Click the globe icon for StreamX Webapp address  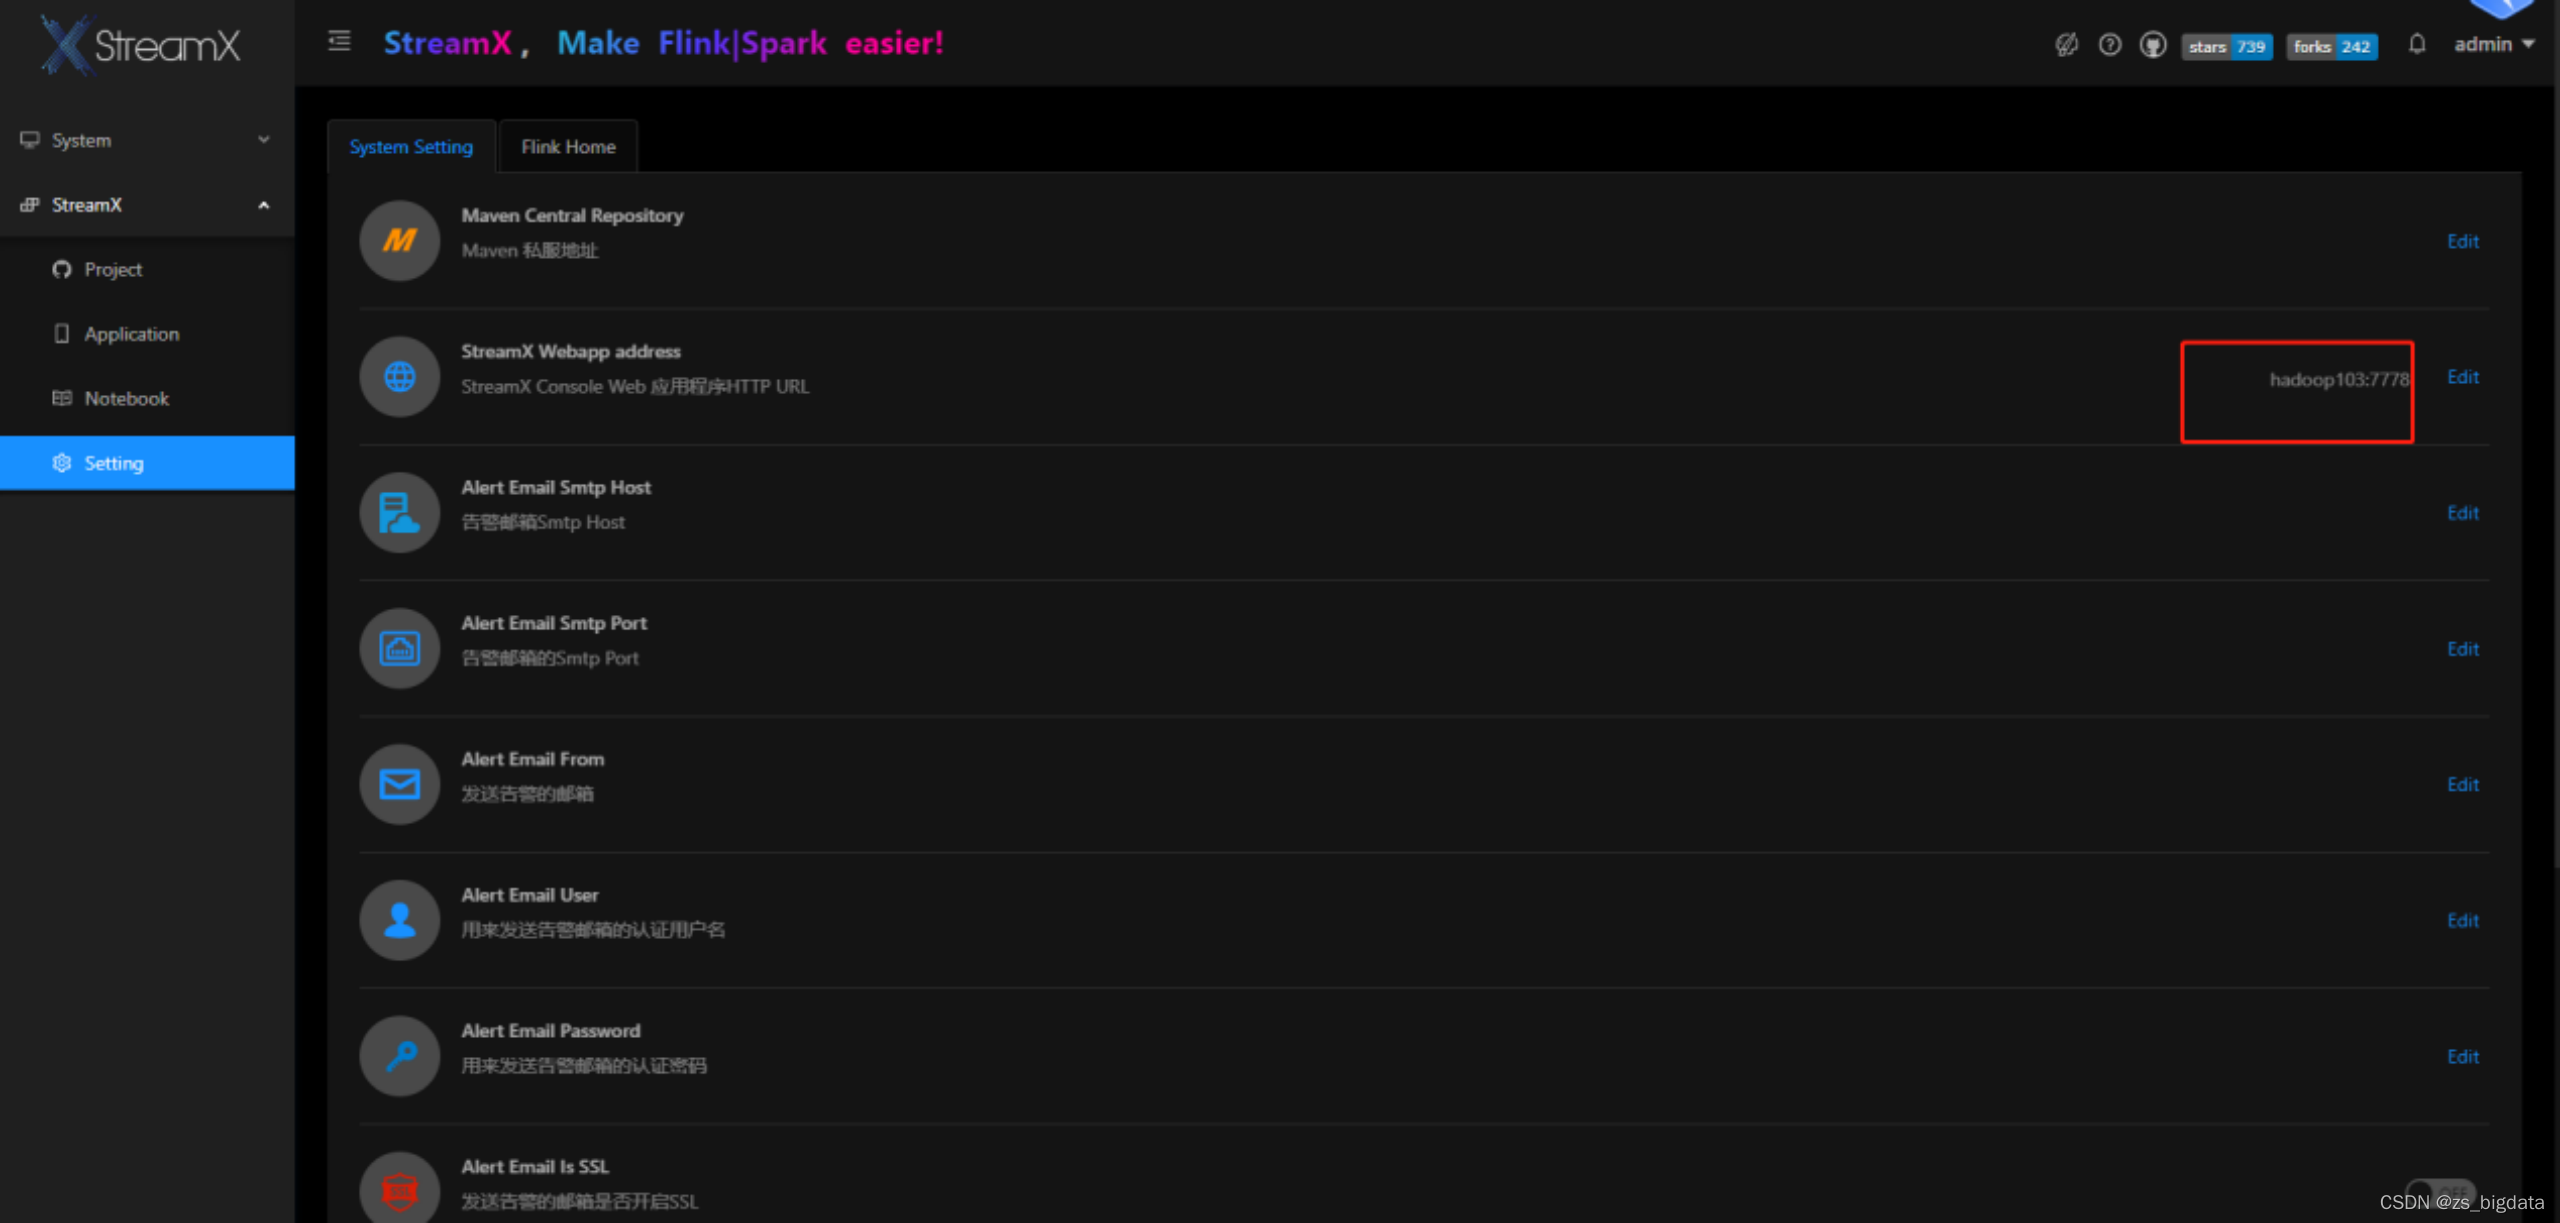tap(399, 376)
